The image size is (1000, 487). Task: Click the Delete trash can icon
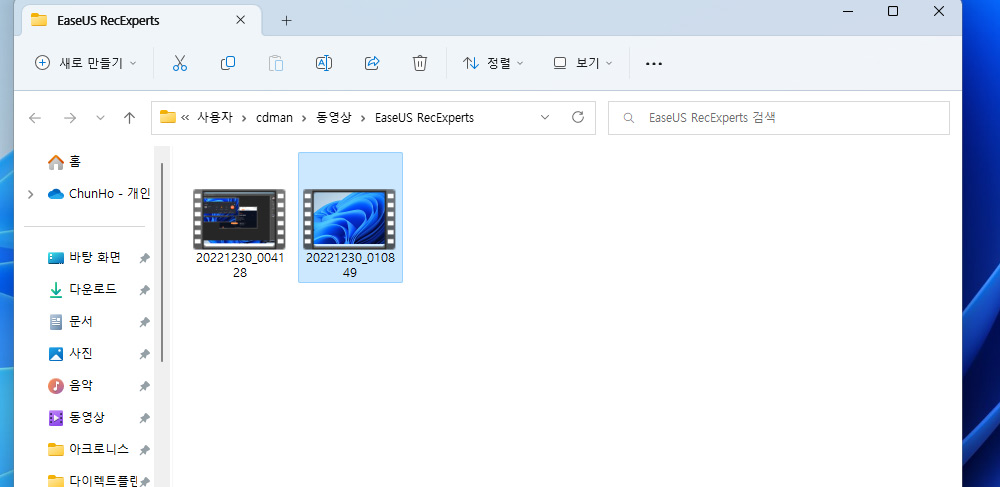420,63
